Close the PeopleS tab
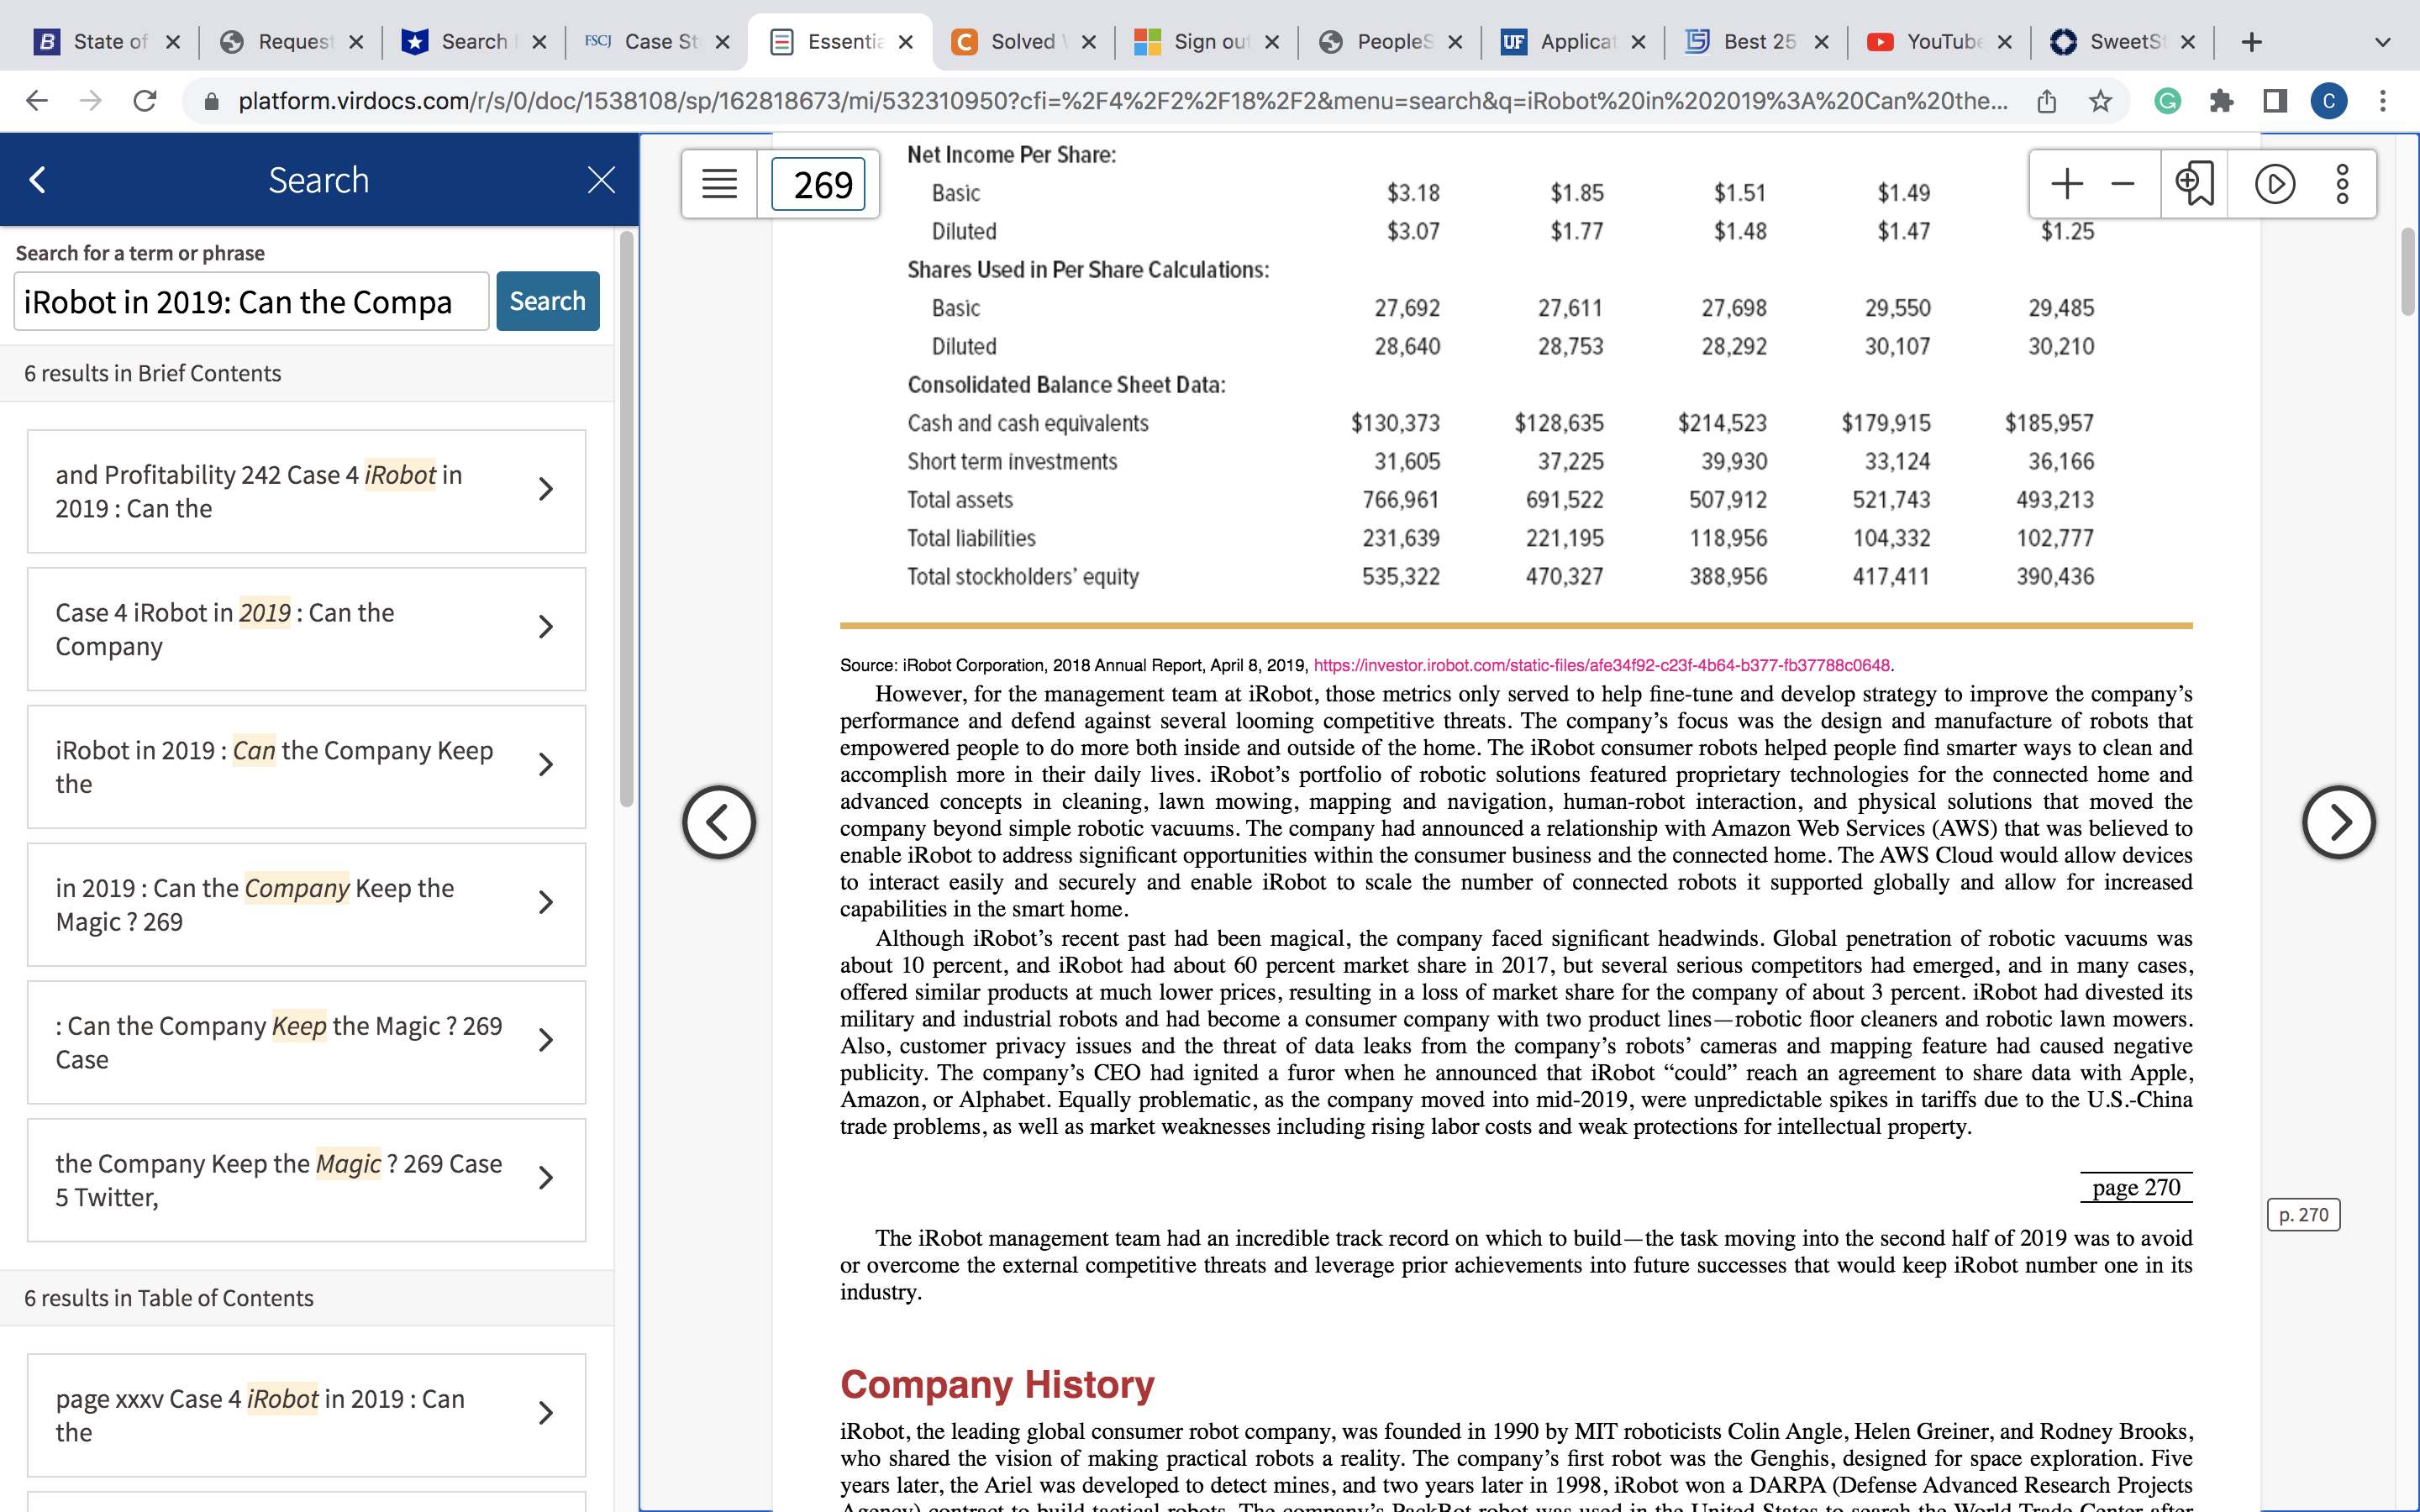Screen dimensions: 2420x1512 click(1455, 42)
